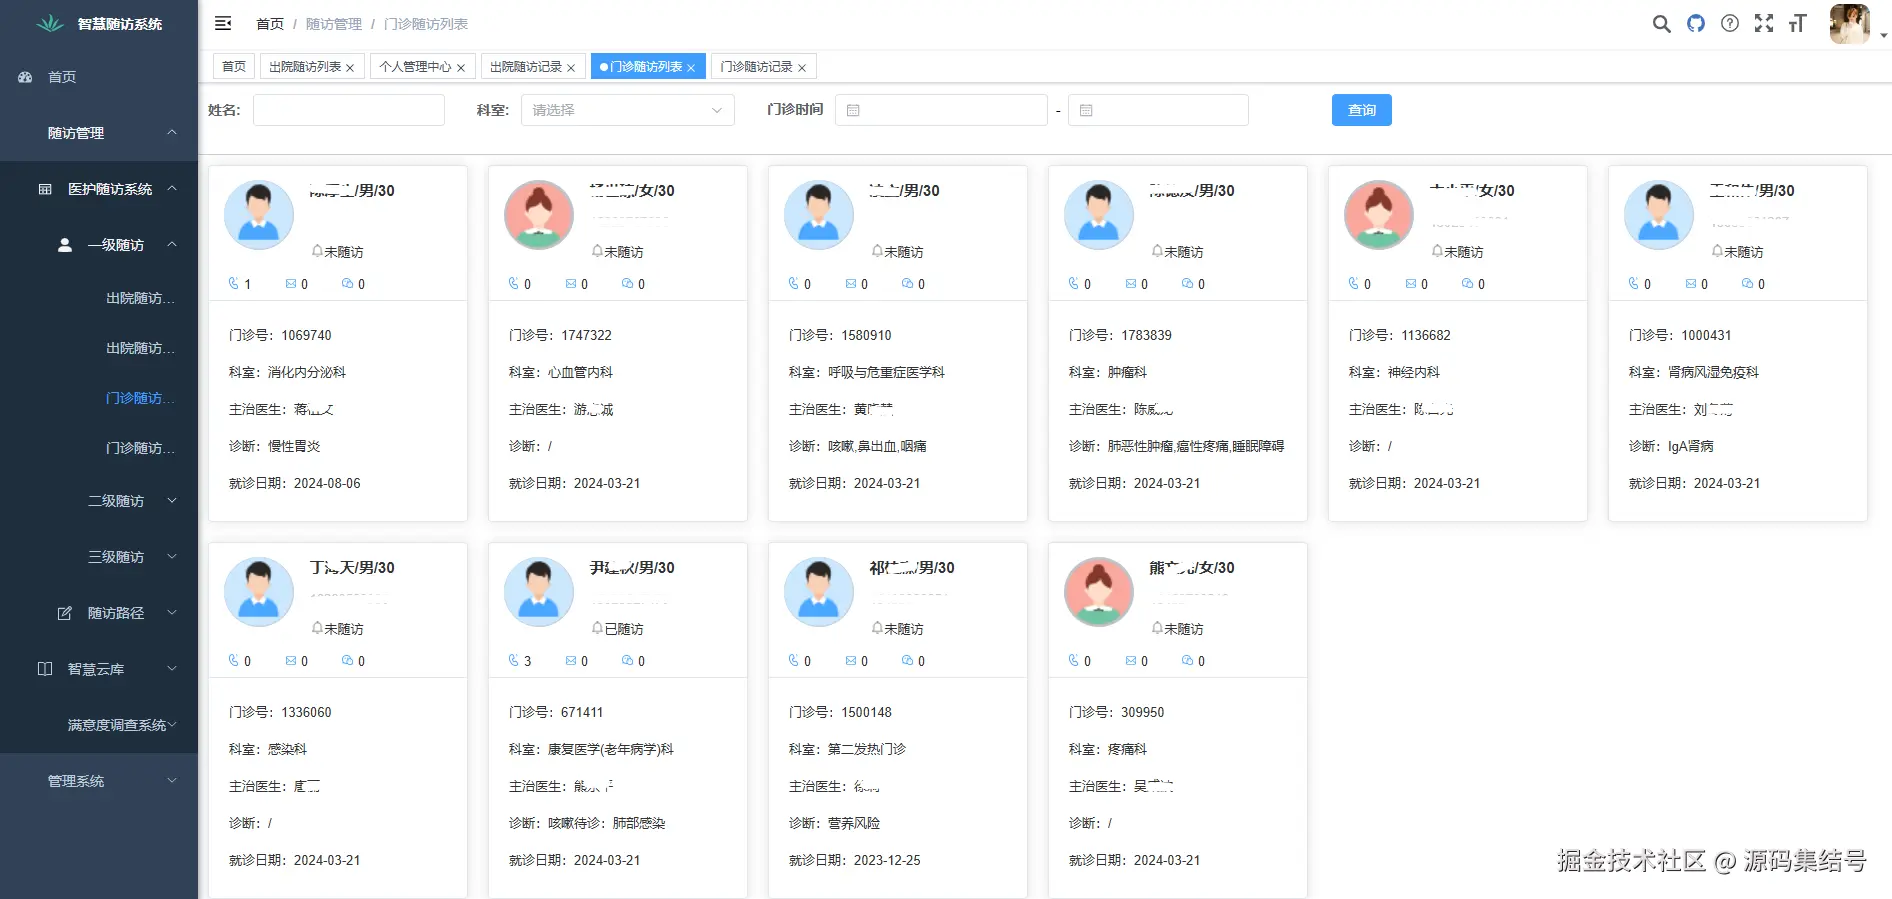Open the user avatar menu
Image resolution: width=1892 pixels, height=899 pixels.
pyautogui.click(x=1849, y=24)
